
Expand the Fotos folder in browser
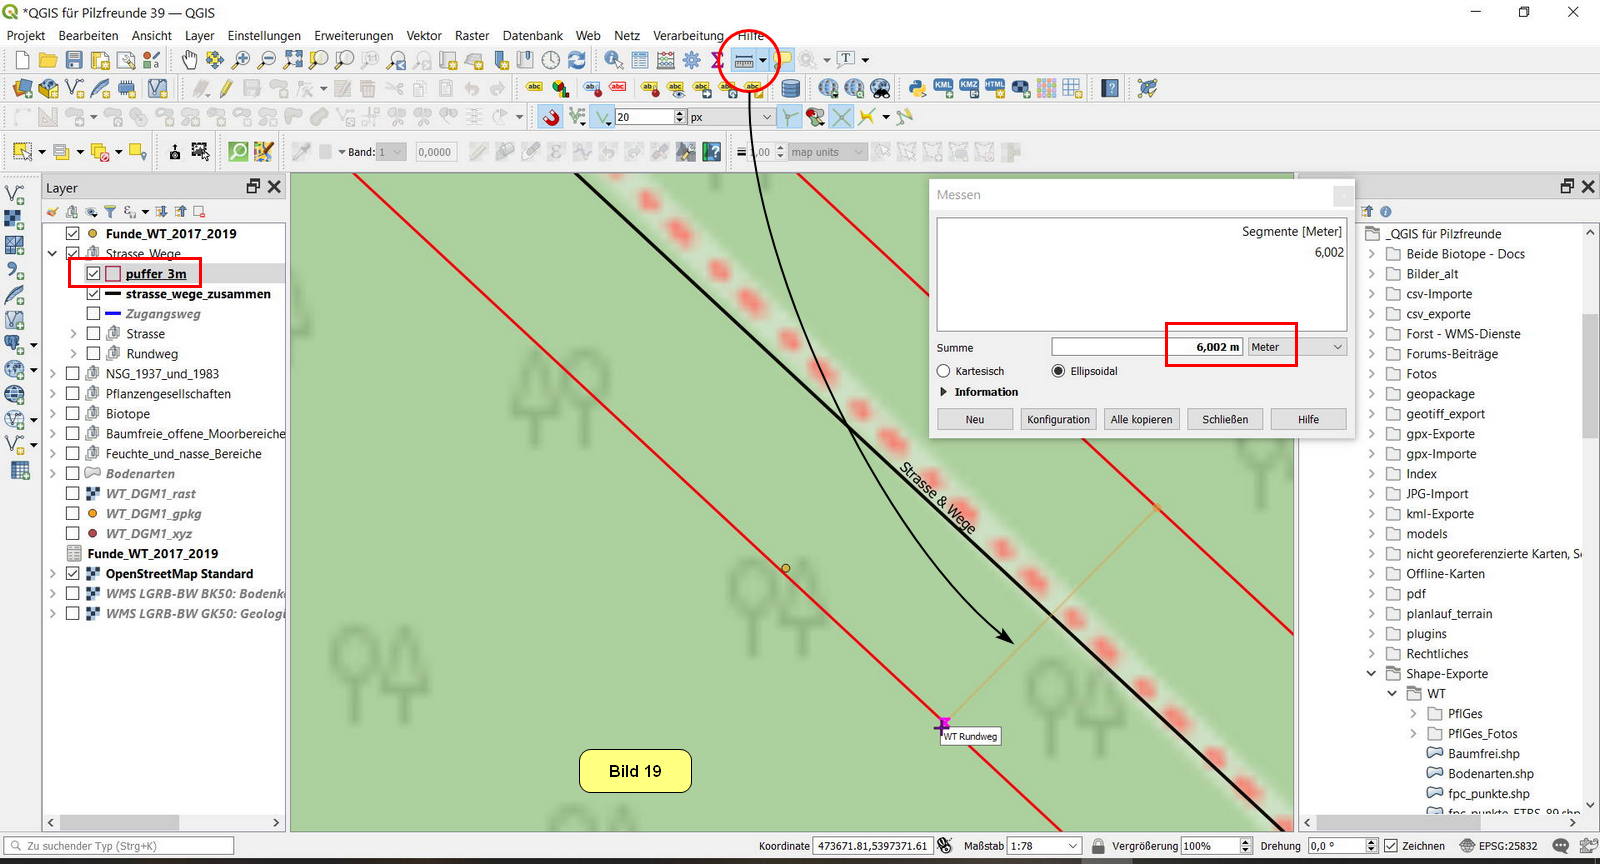pos(1372,374)
